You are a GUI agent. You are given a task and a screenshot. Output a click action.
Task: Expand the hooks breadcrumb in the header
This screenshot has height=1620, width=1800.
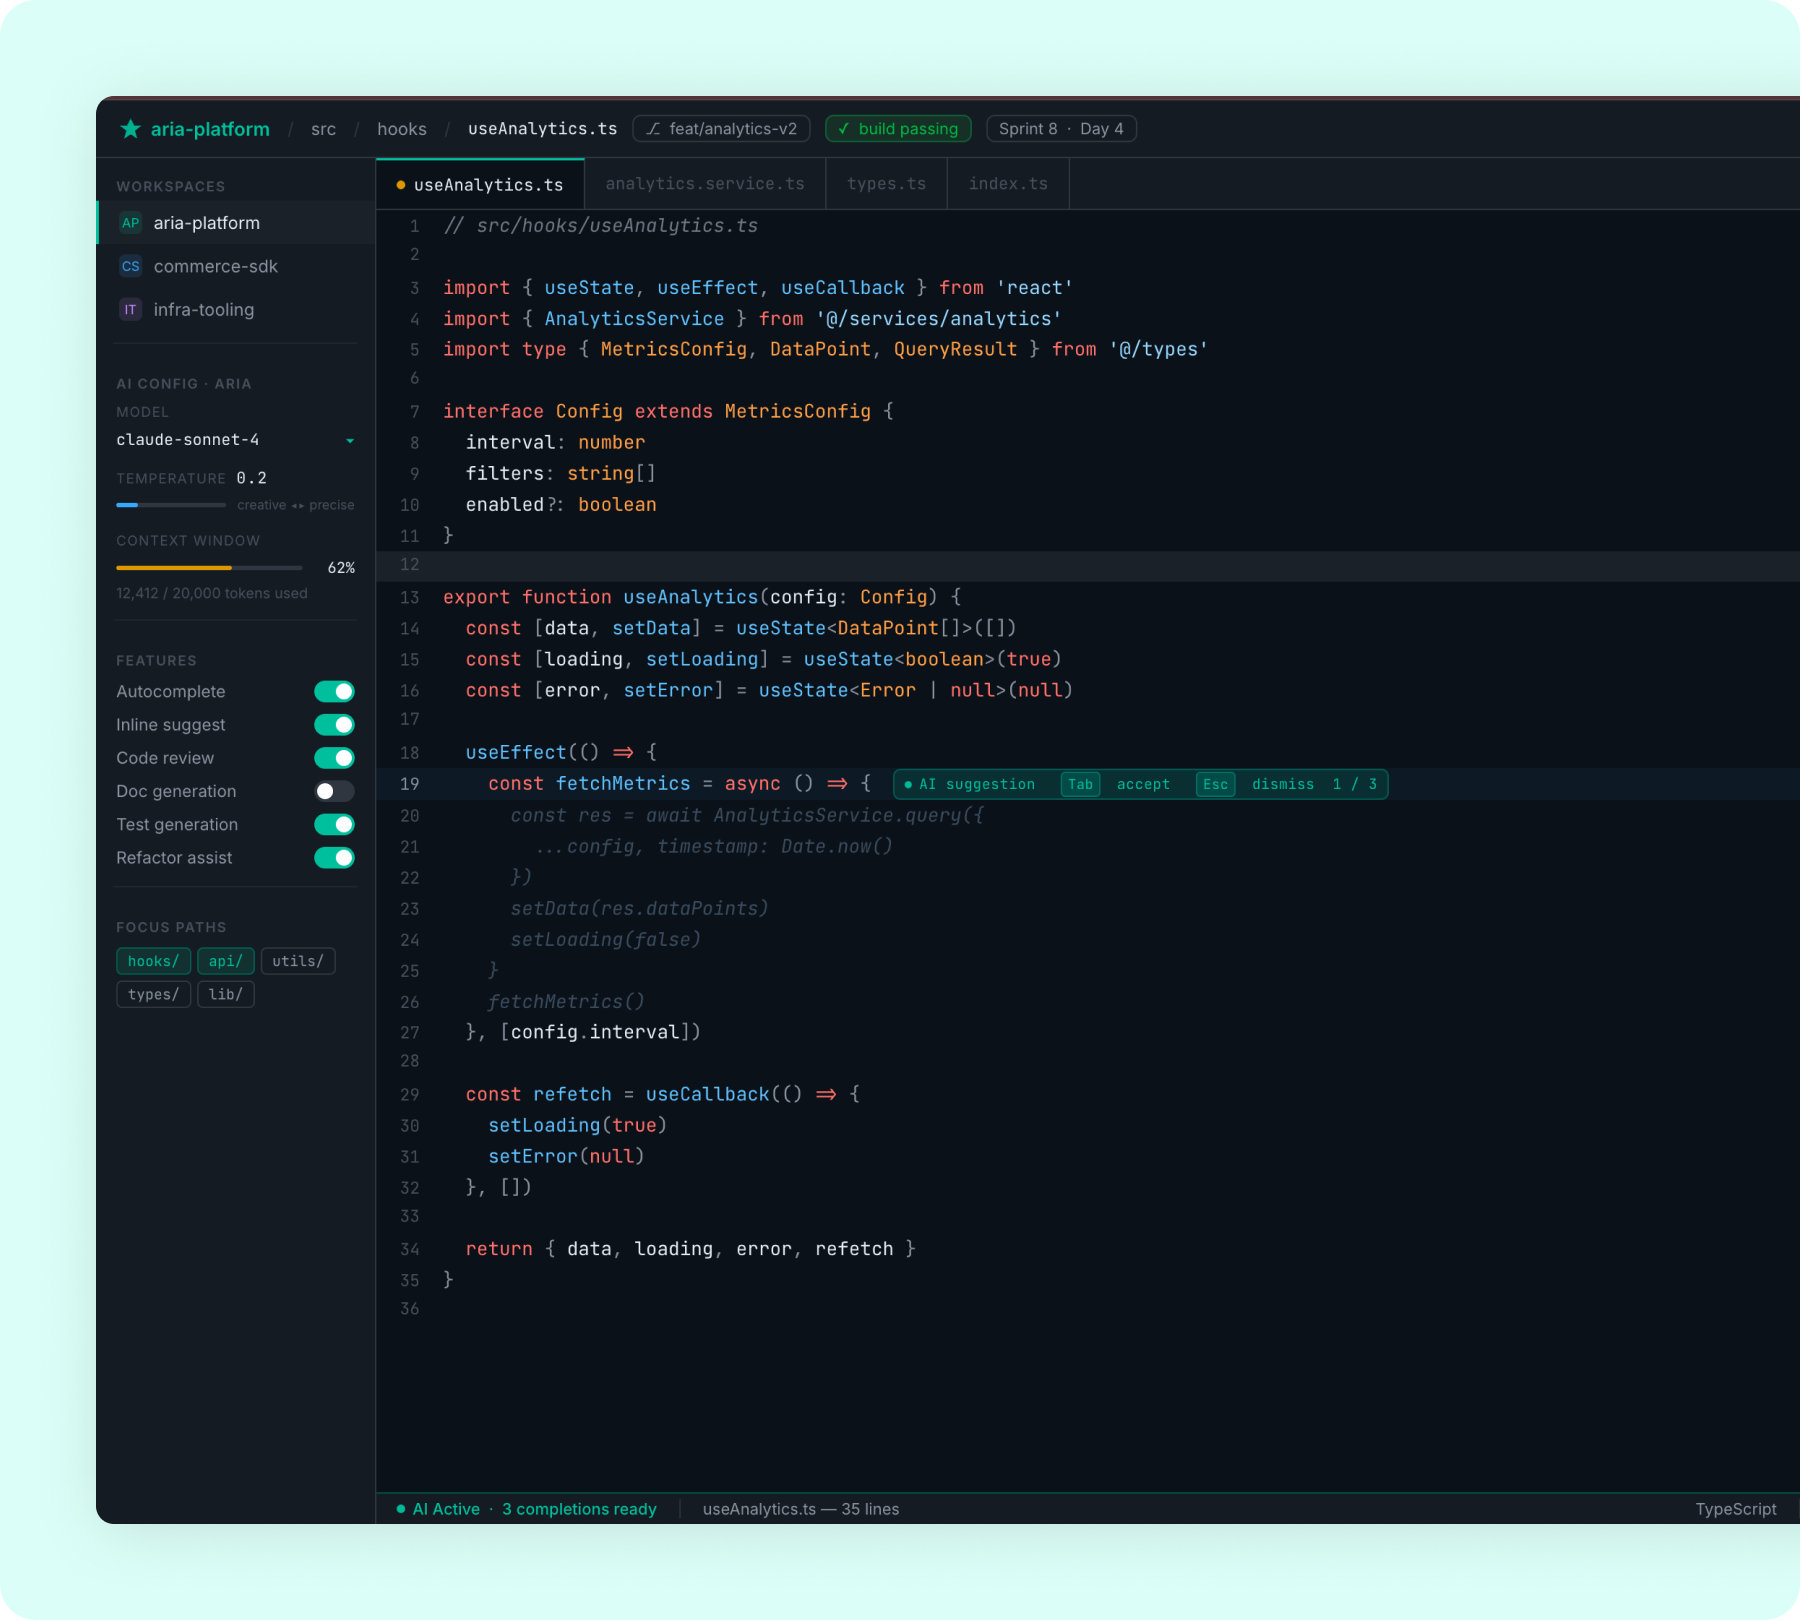tap(402, 128)
